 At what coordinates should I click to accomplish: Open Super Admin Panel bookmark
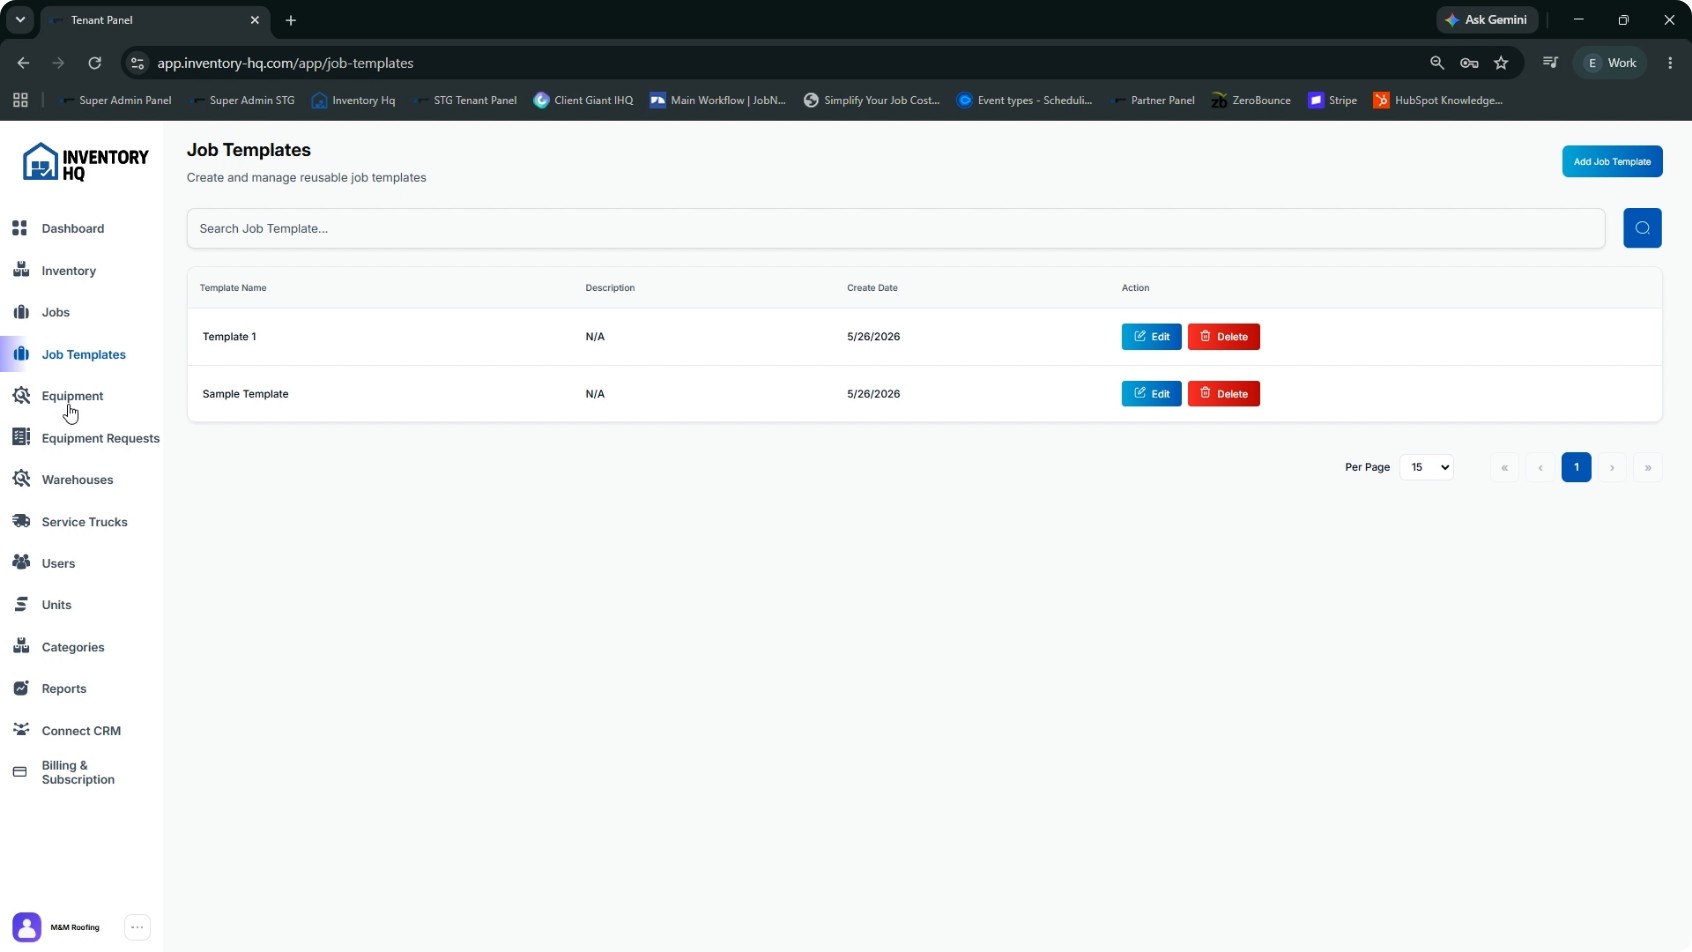(115, 100)
